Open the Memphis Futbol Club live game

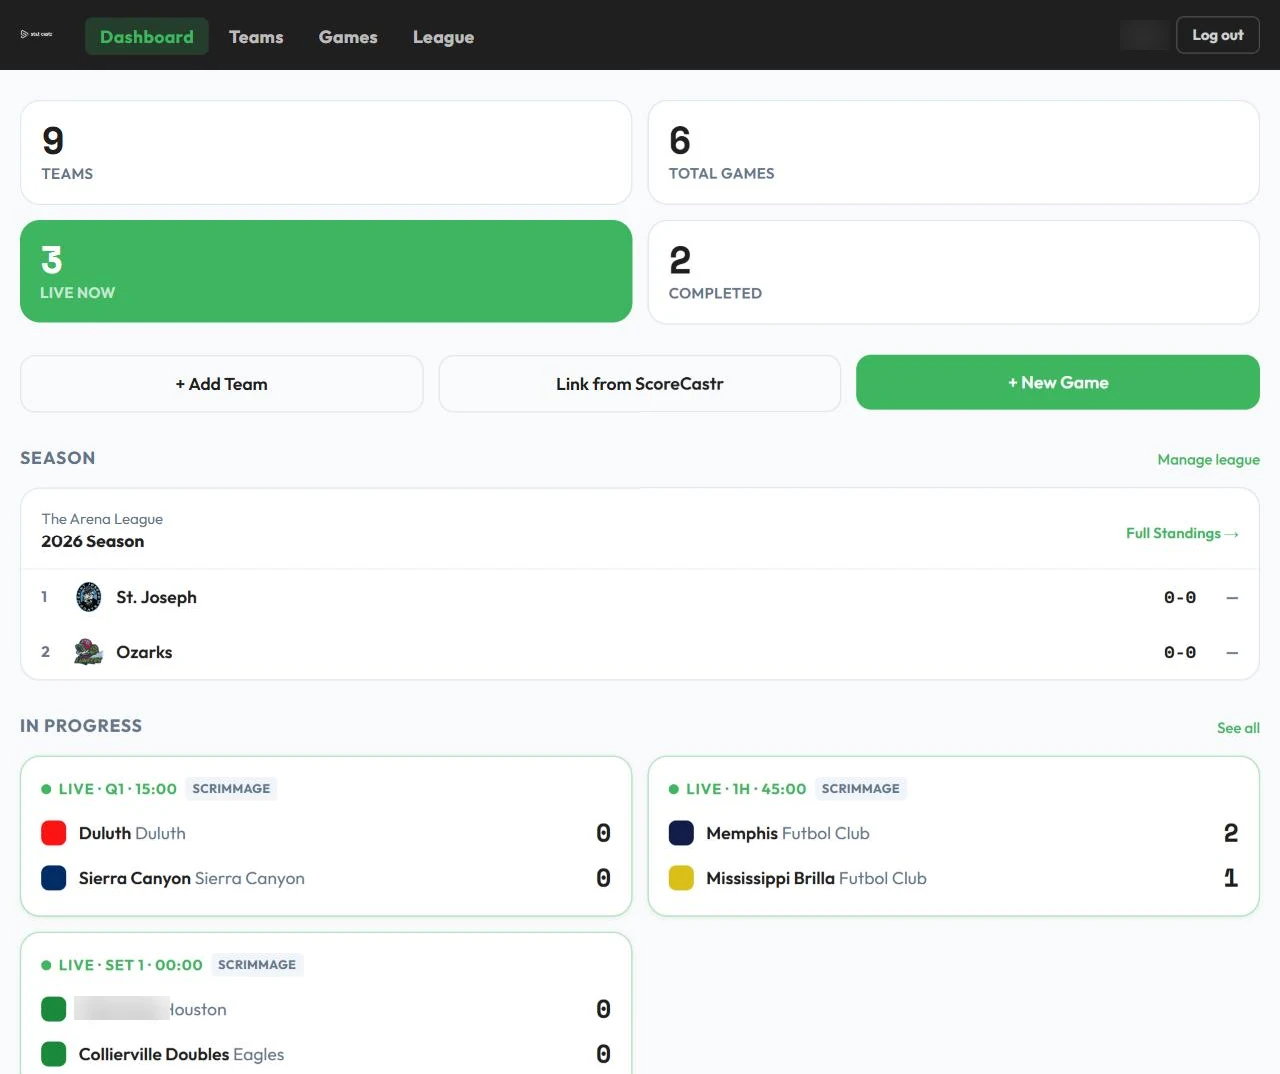click(x=954, y=836)
